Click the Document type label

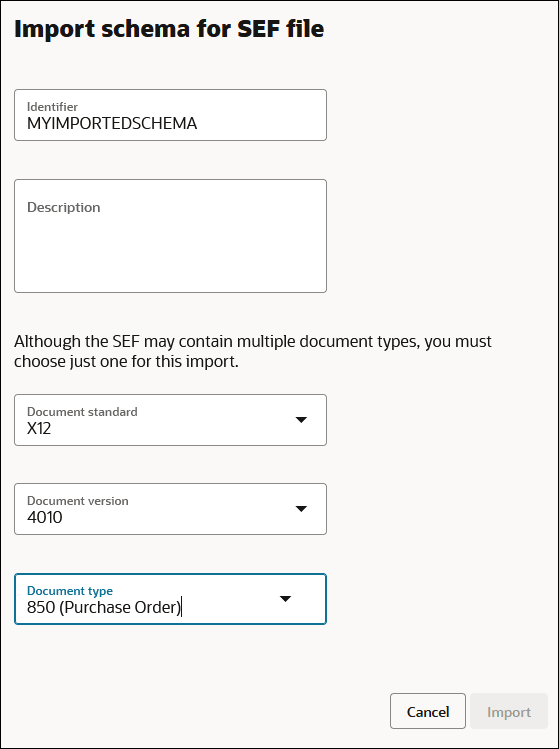coord(70,591)
